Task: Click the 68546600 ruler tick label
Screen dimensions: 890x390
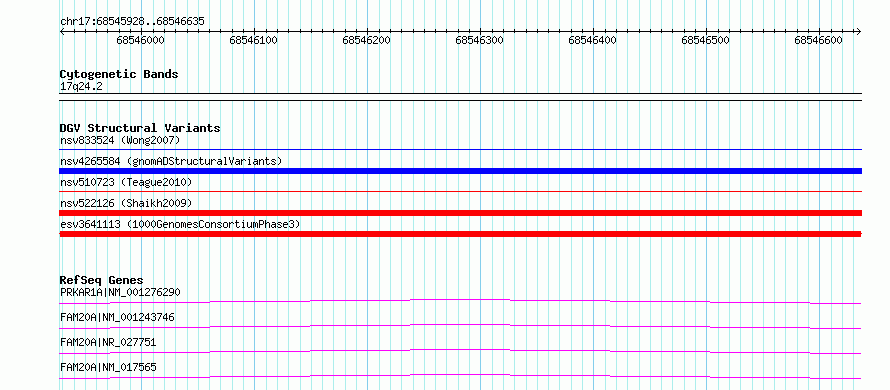Action: click(x=818, y=40)
